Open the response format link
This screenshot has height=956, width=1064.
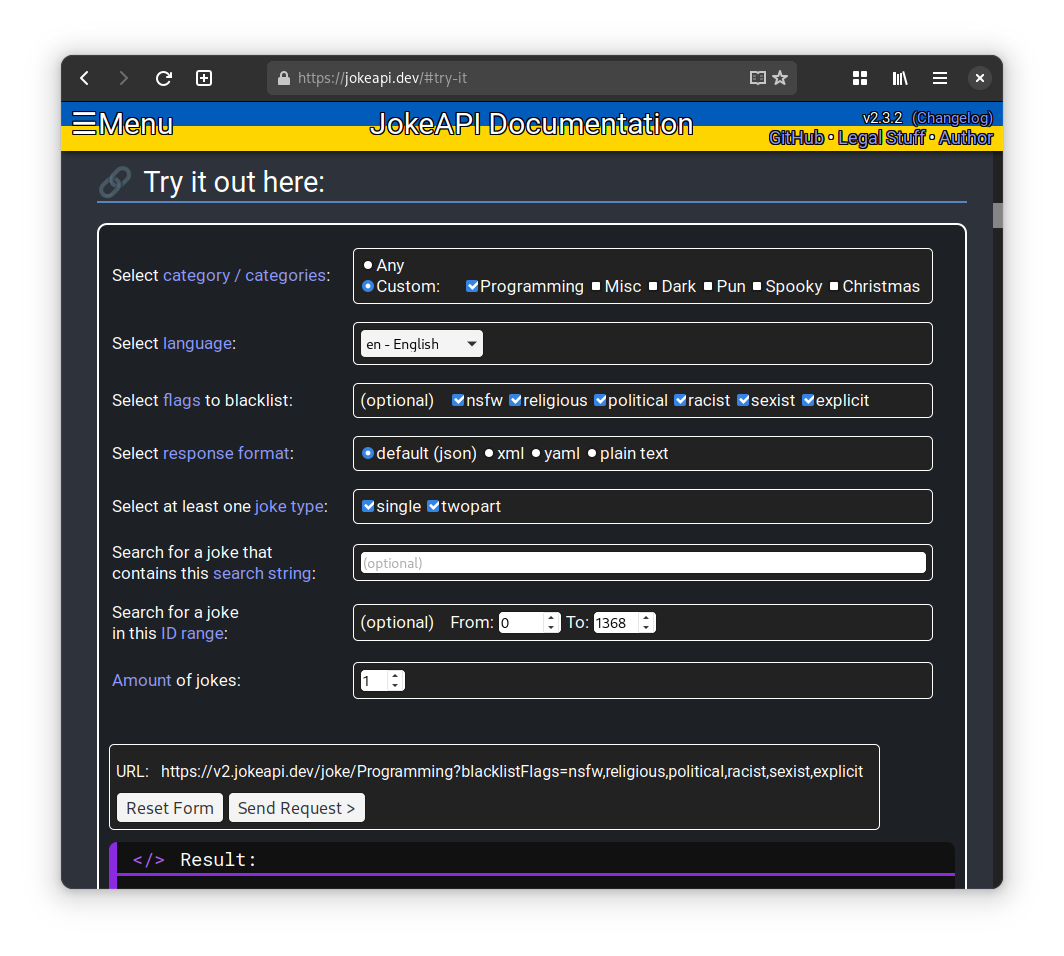point(226,453)
